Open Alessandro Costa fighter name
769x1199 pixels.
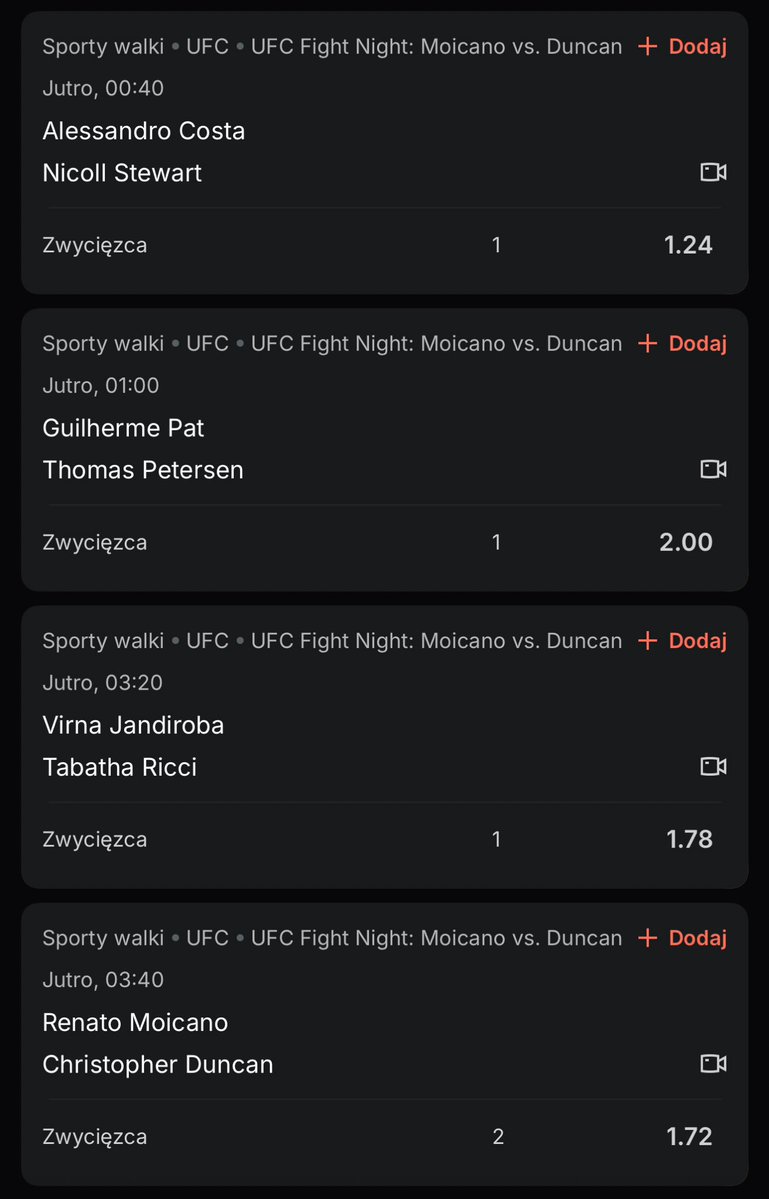(x=144, y=131)
